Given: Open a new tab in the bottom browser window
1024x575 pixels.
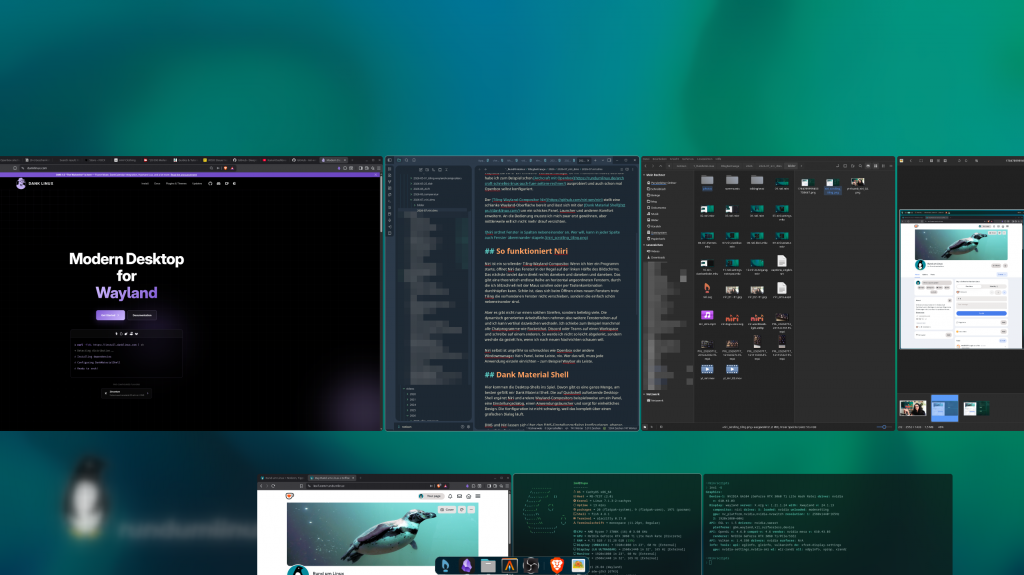Looking at the screenshot, I should point(360,478).
